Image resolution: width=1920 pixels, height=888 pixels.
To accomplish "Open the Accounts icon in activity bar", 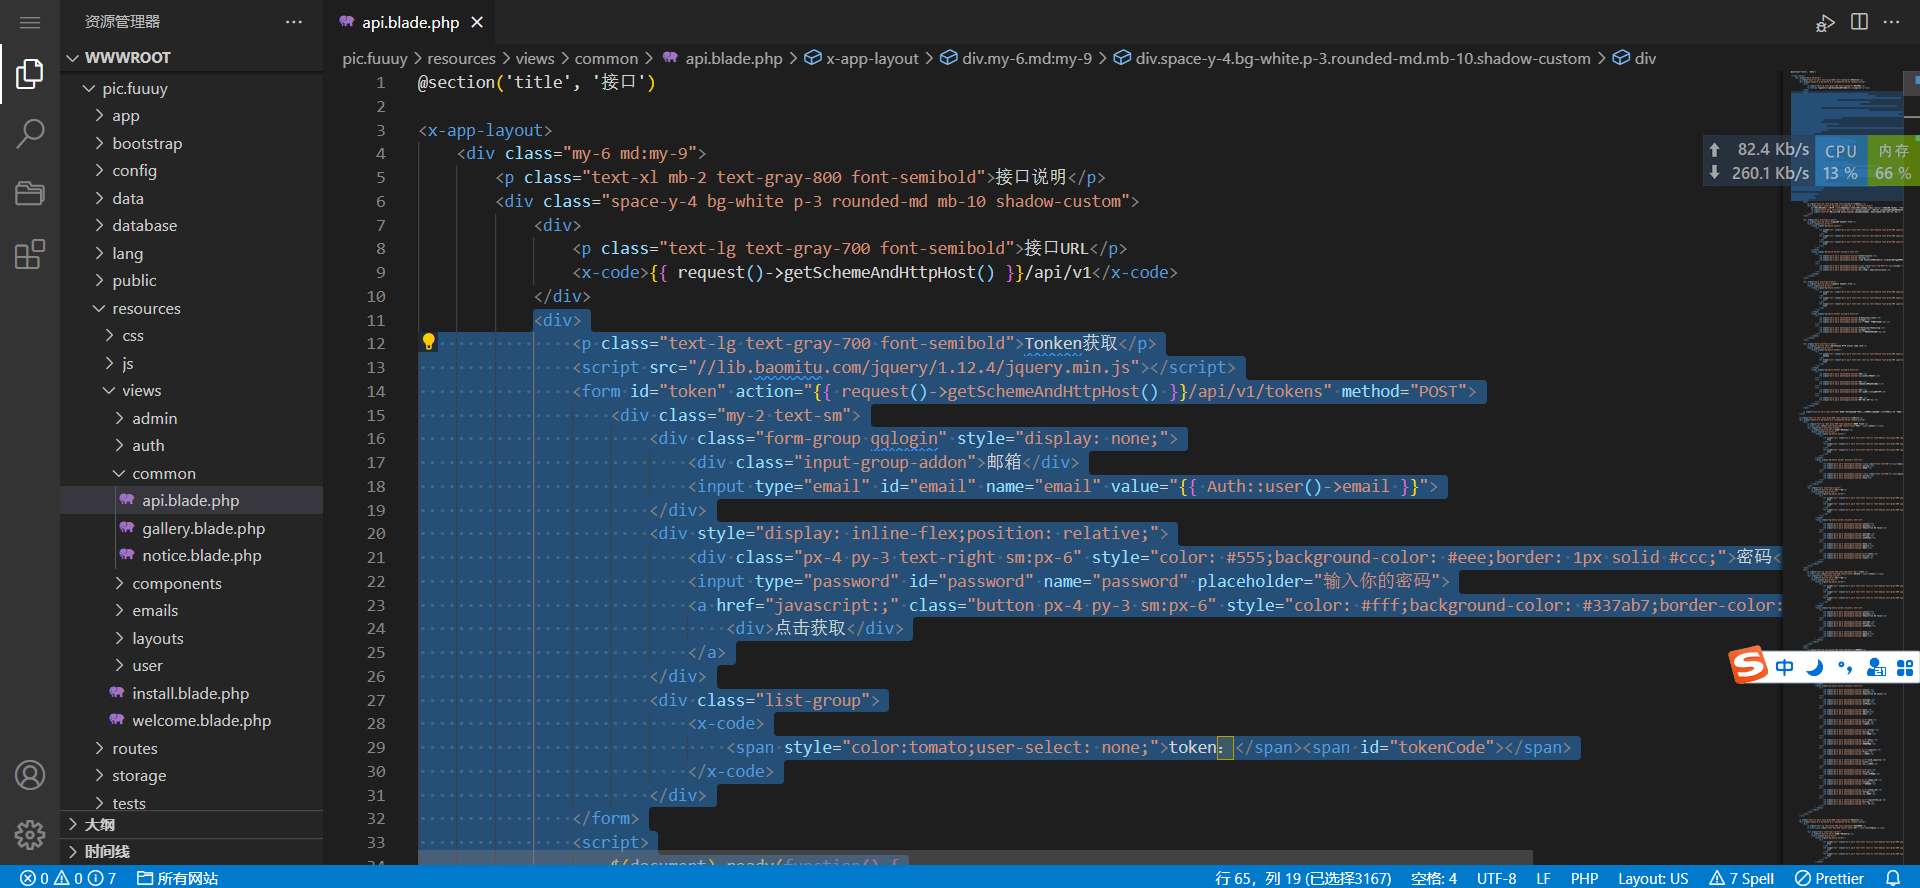I will pyautogui.click(x=30, y=775).
